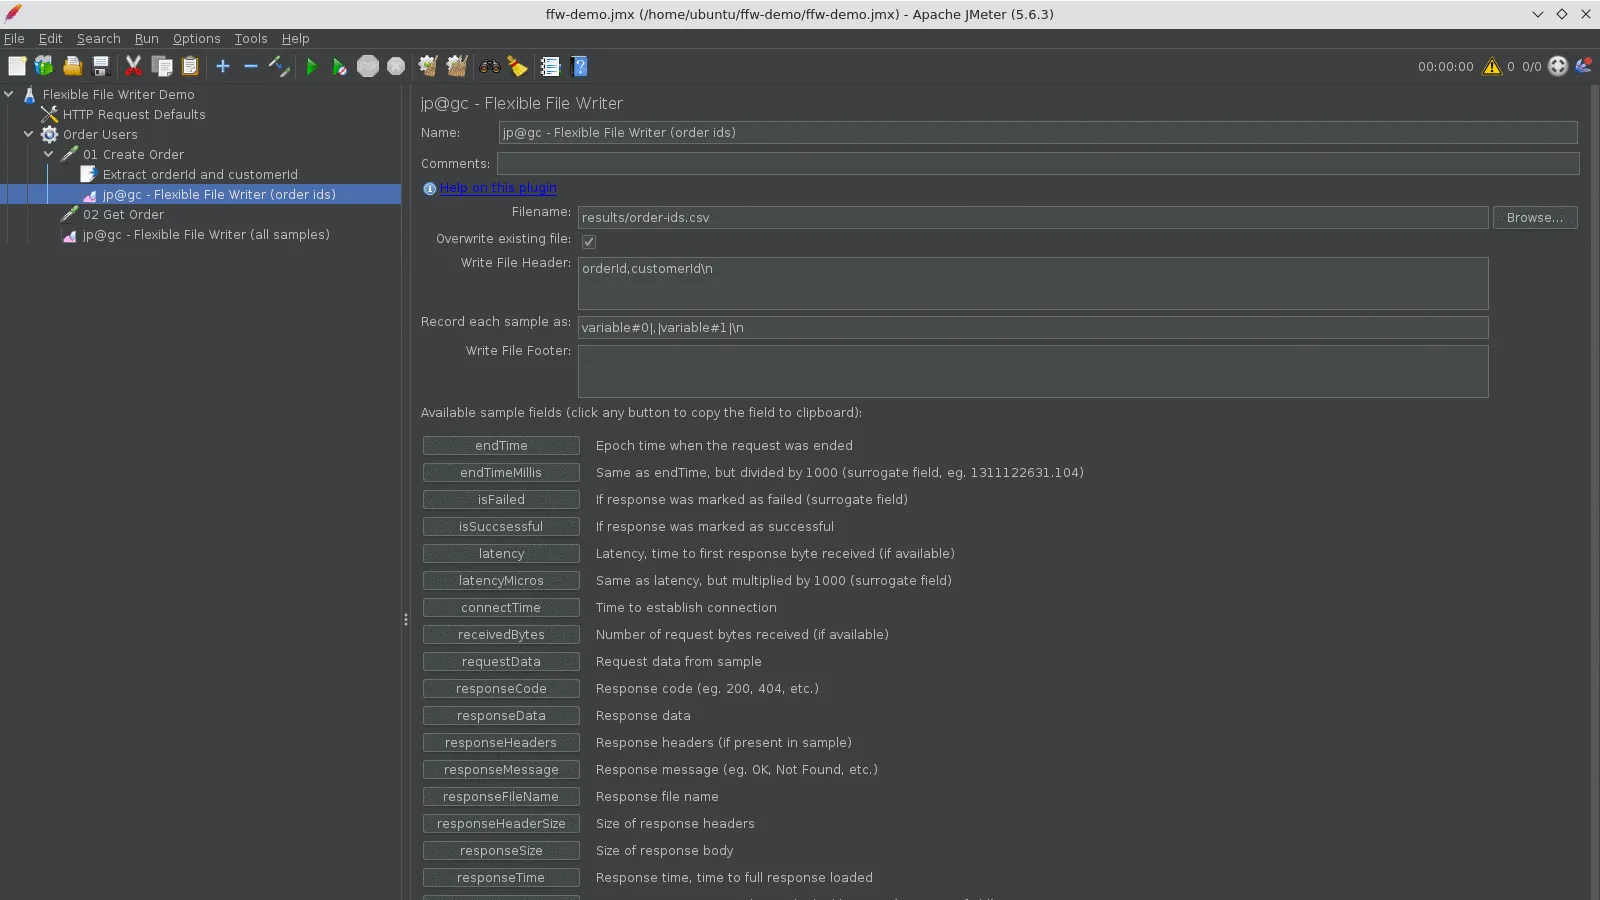The width and height of the screenshot is (1600, 900).
Task: Open the Templates toolbar icon
Action: click(44, 67)
